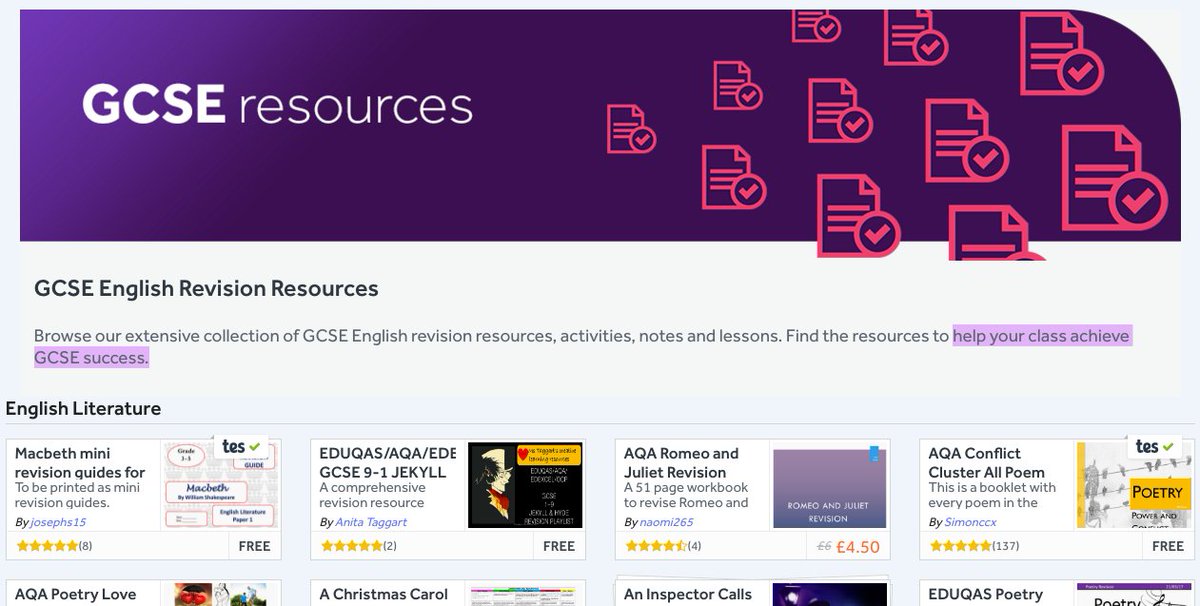View the Romeo and Juliet Revision thumbnail
The width and height of the screenshot is (1200, 606).
[829, 489]
